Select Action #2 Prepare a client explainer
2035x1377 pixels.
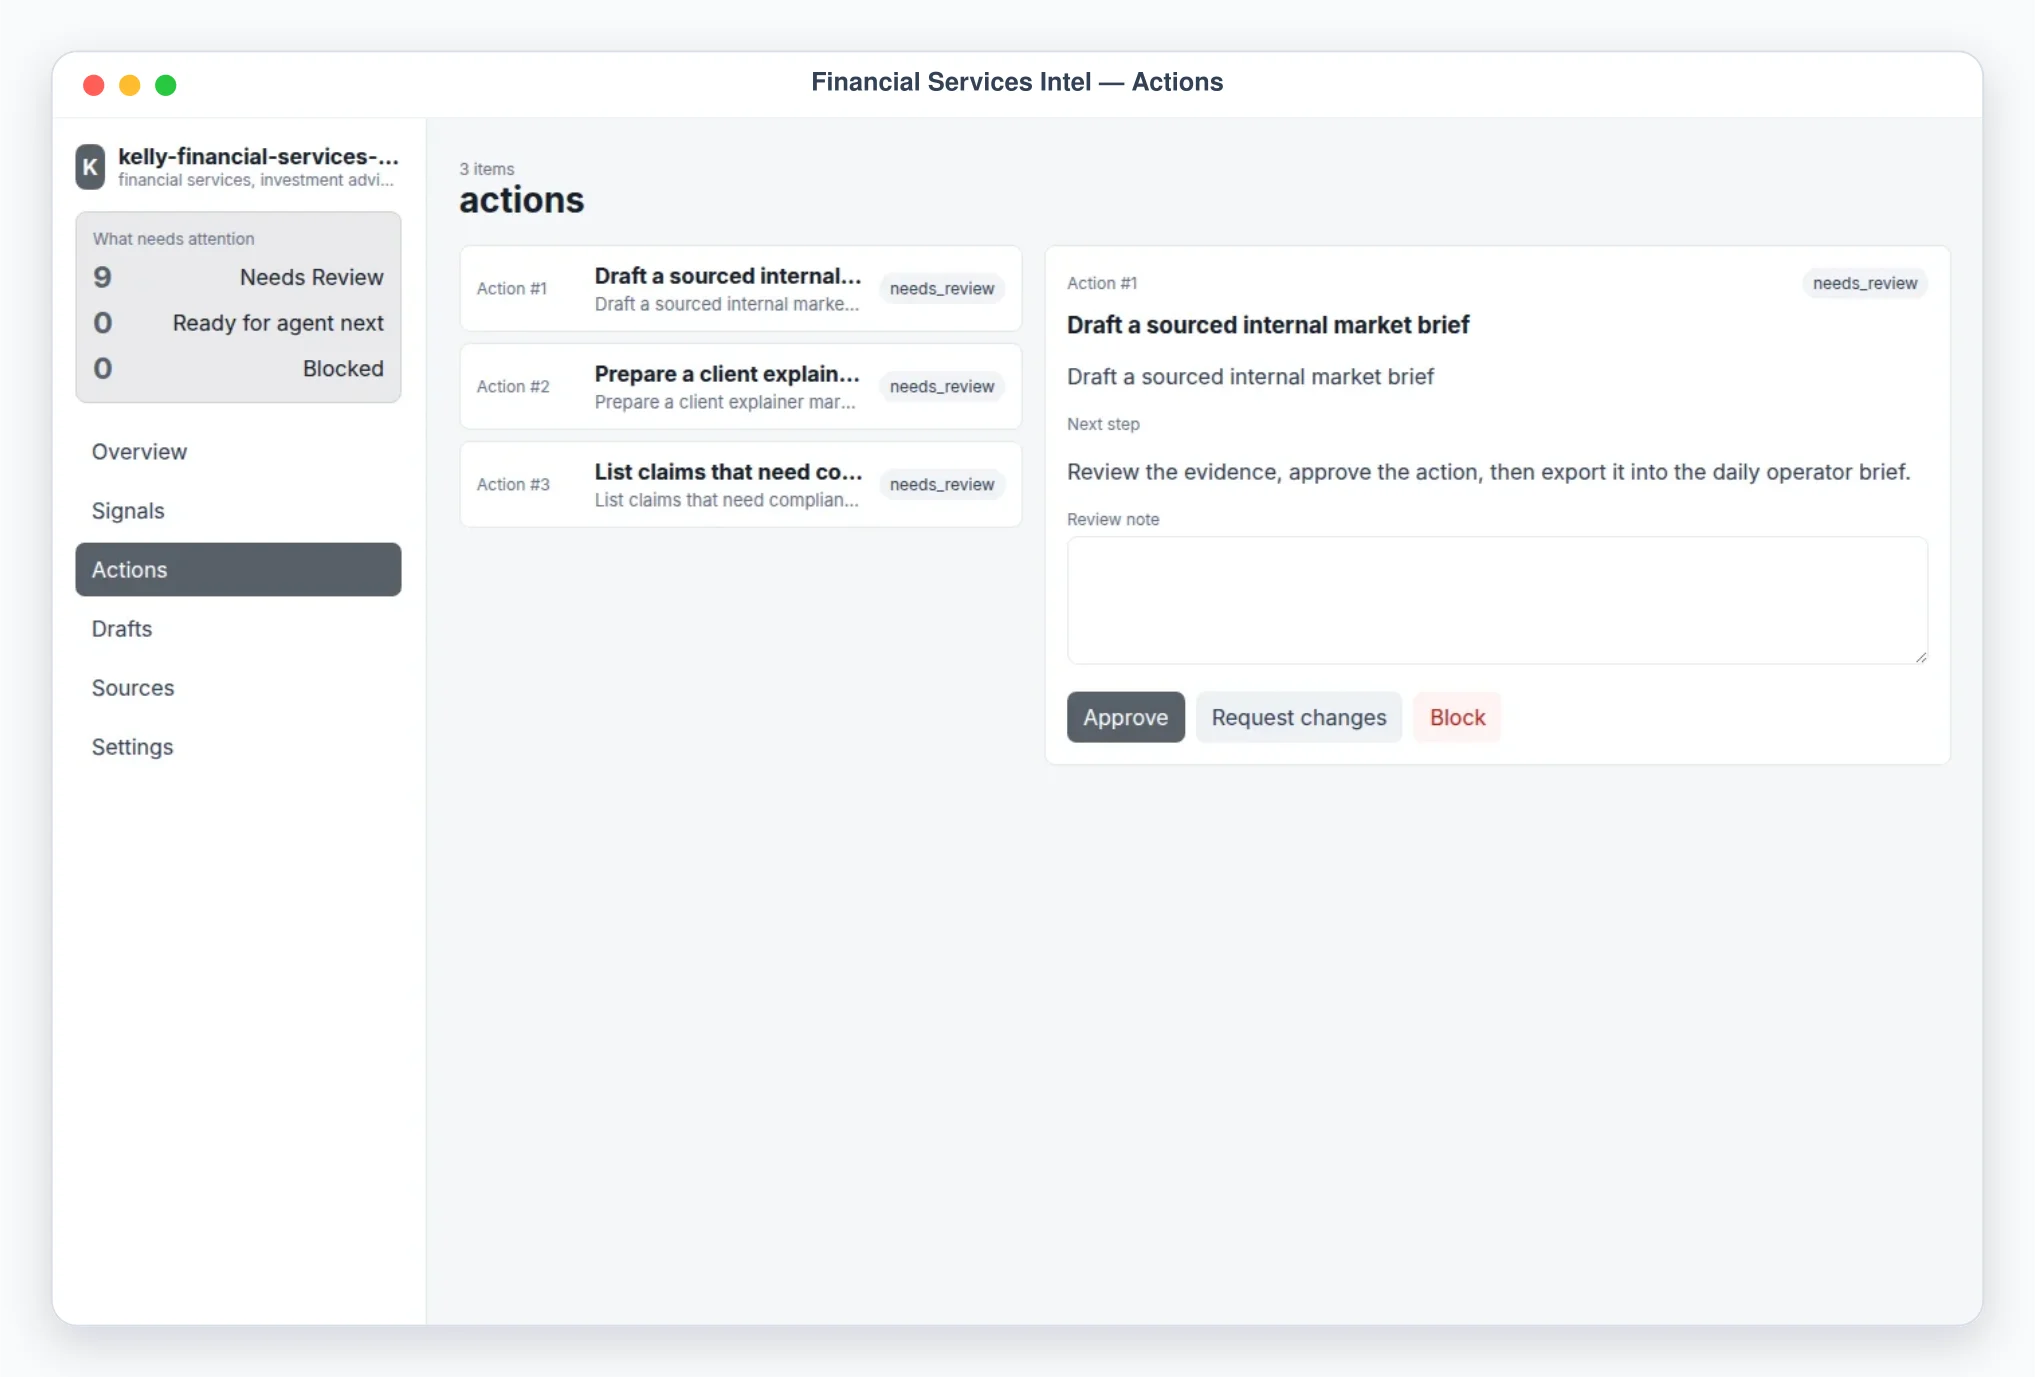(x=741, y=387)
